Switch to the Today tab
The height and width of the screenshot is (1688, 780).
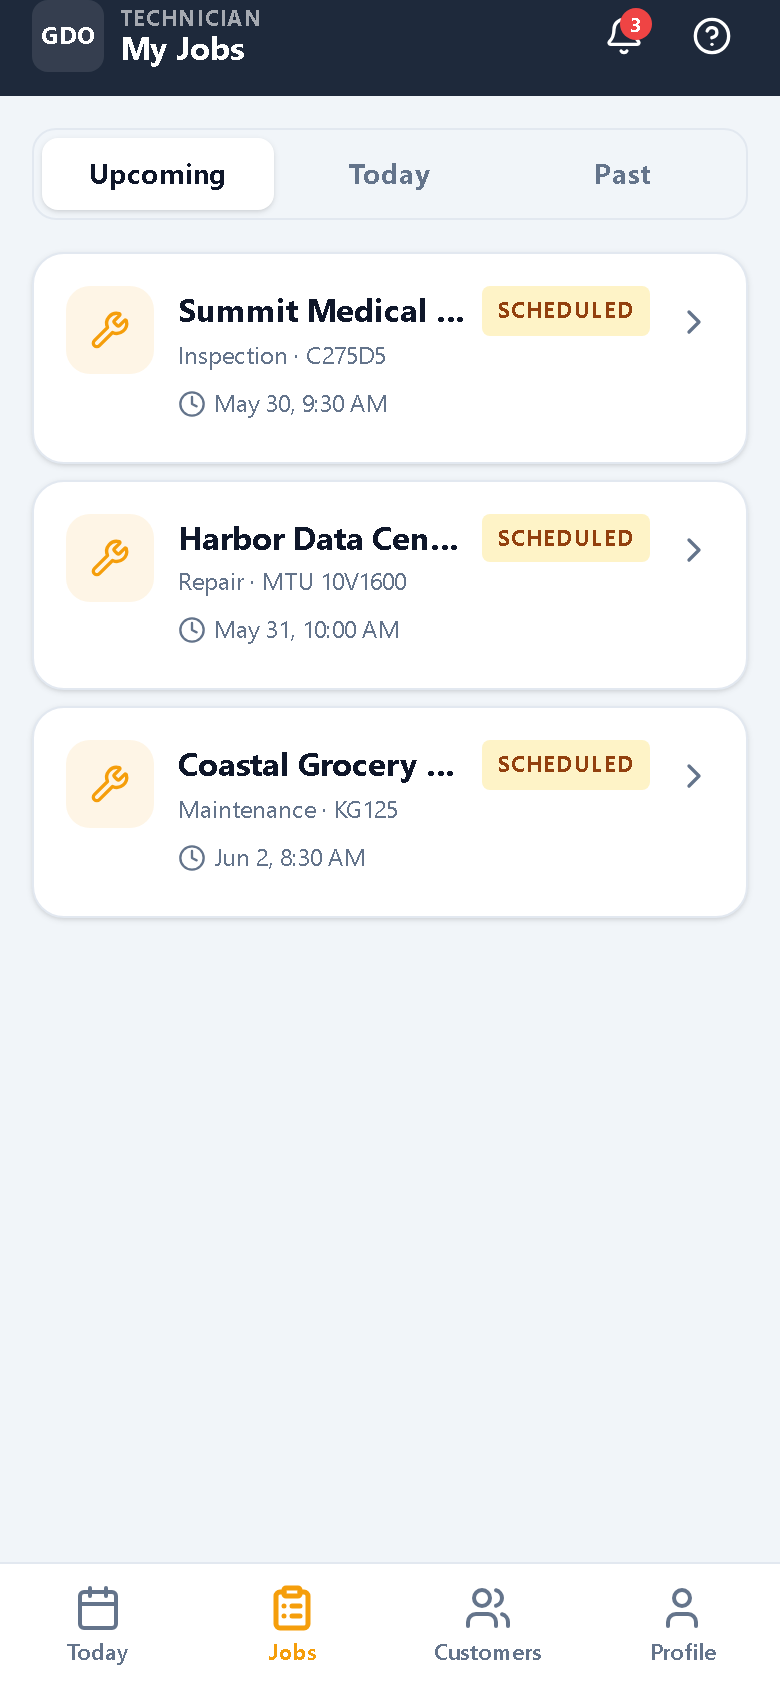390,174
